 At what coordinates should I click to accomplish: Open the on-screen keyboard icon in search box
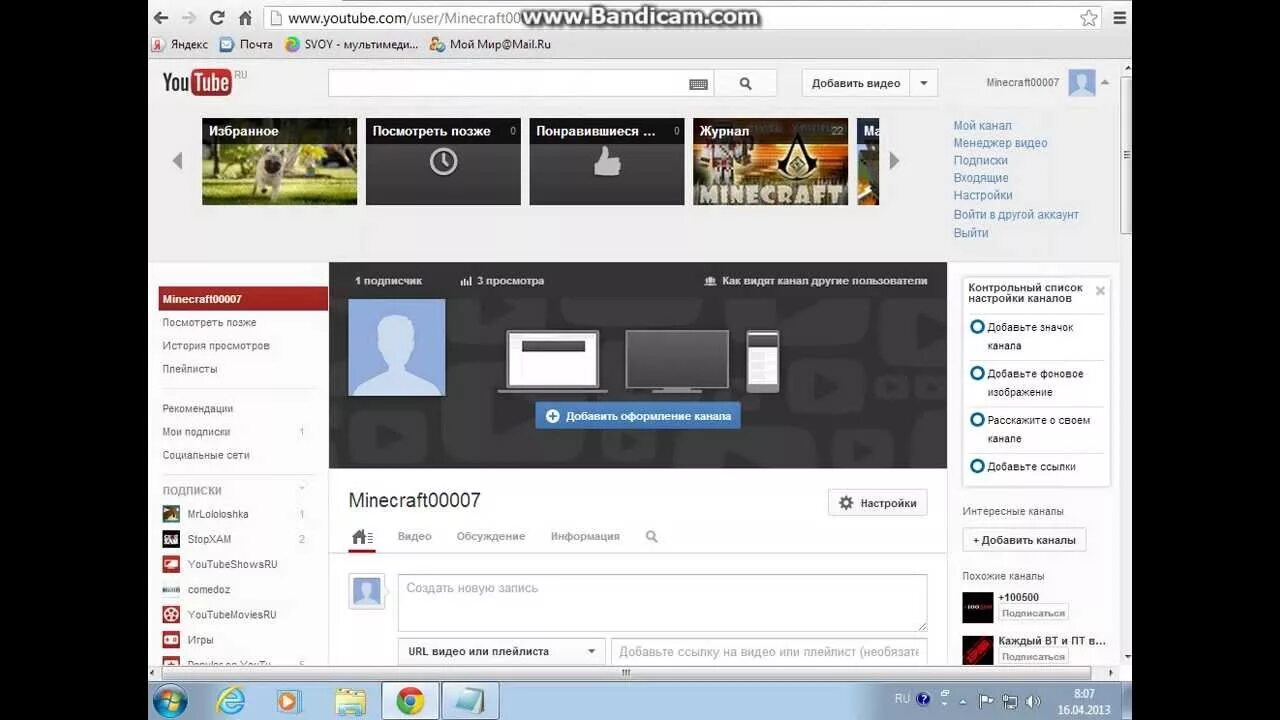[x=698, y=84]
